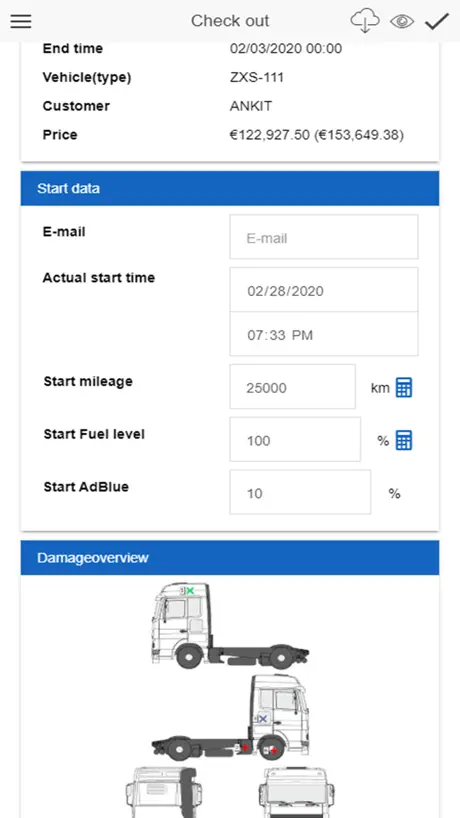Click the vehicle value ZXS-111
The height and width of the screenshot is (818, 460).
[257, 78]
